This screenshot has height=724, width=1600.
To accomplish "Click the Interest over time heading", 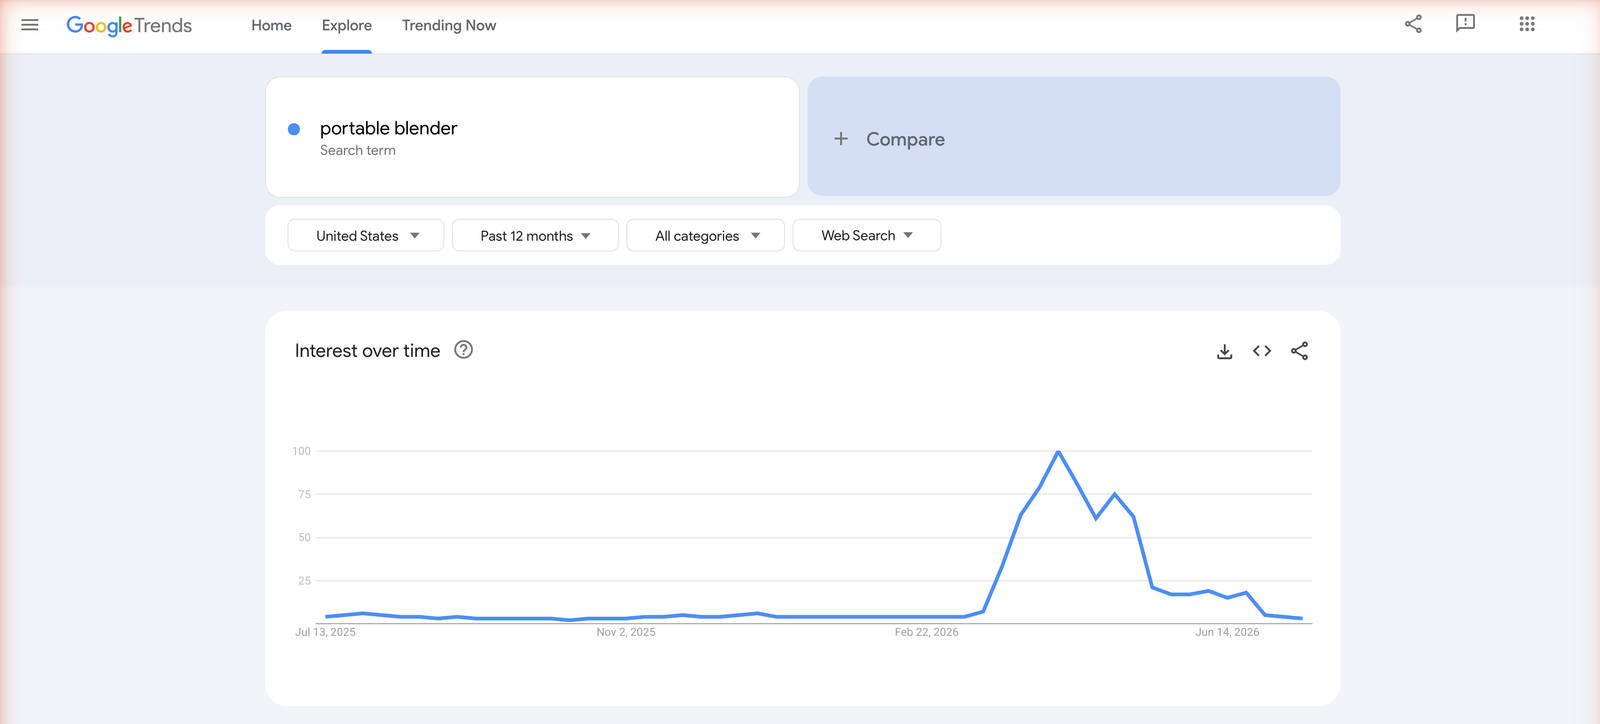I will pyautogui.click(x=367, y=351).
